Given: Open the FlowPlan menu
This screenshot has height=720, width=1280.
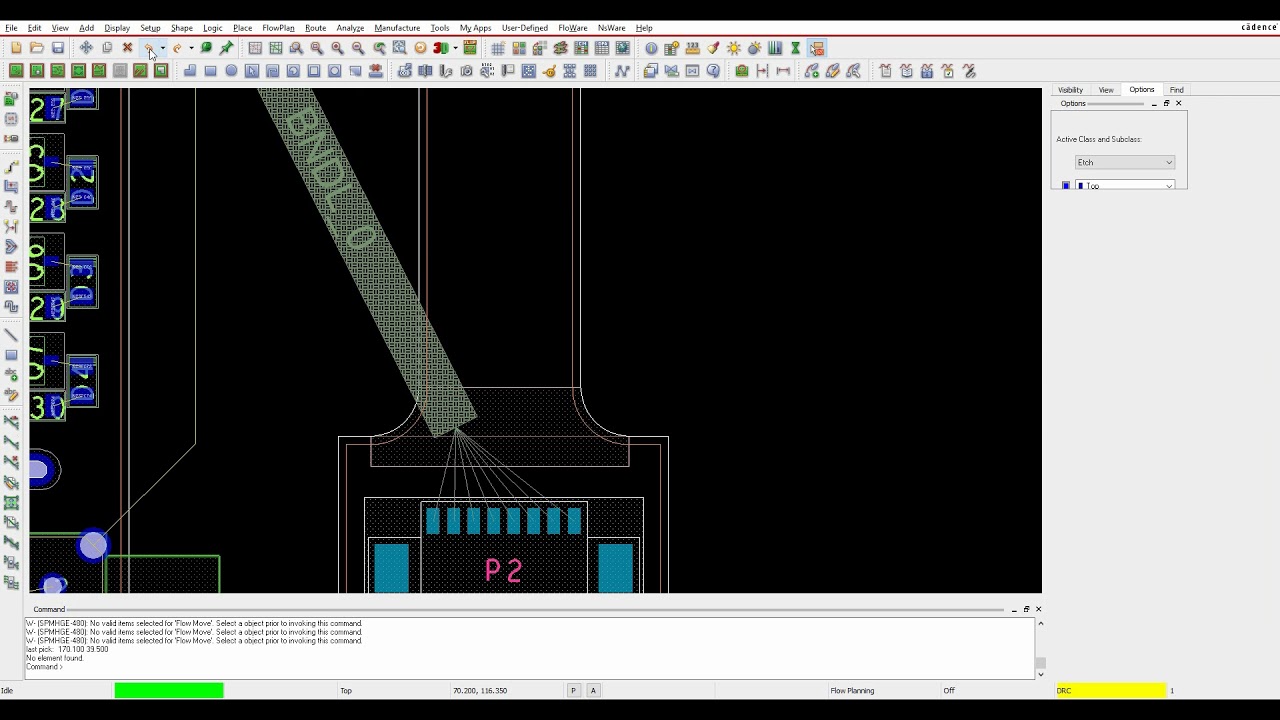Looking at the screenshot, I should coord(278,28).
